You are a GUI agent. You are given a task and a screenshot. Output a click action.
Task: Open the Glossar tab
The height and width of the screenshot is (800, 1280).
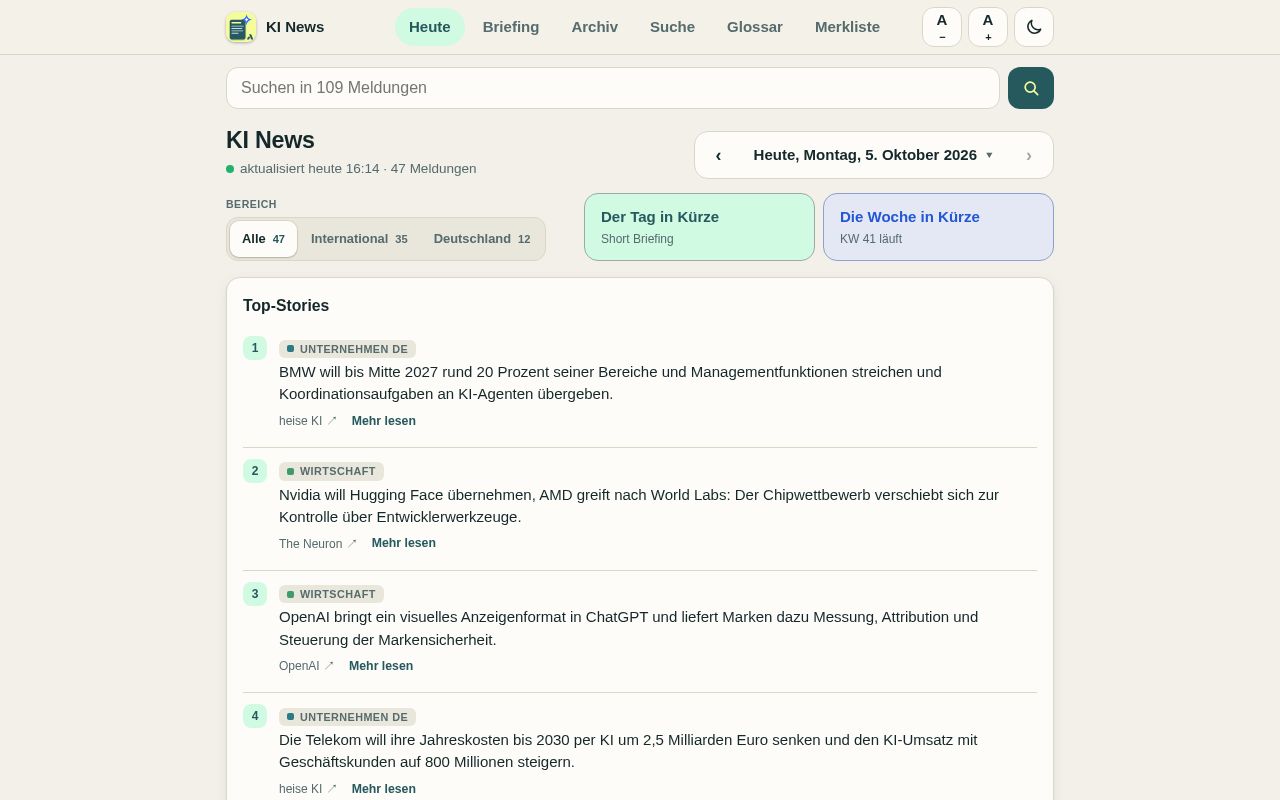click(755, 27)
